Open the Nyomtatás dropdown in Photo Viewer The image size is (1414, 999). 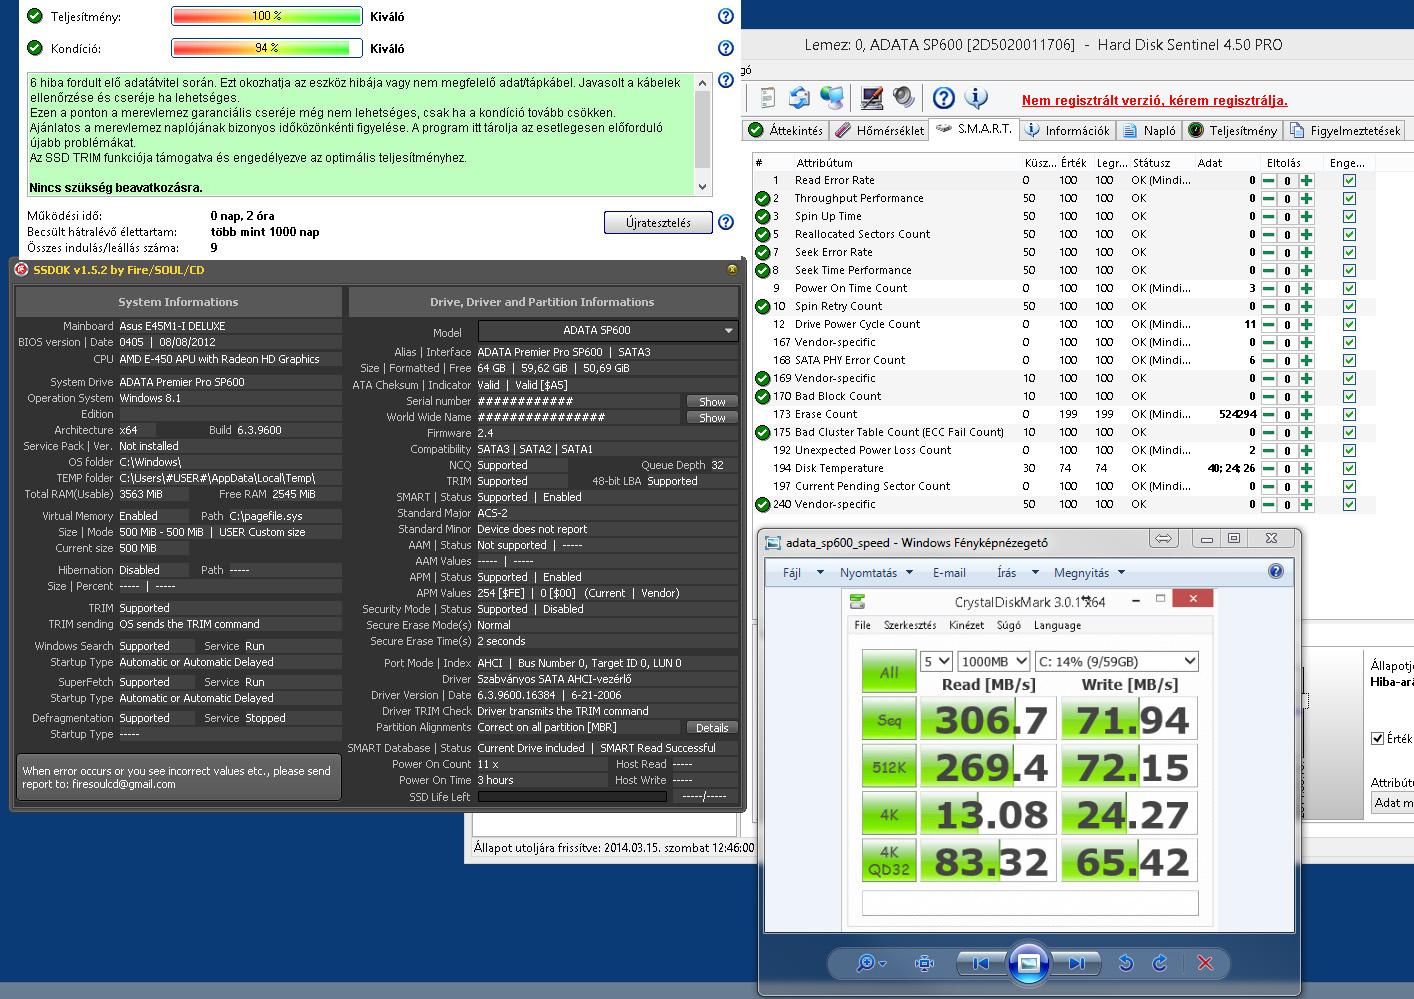(876, 573)
